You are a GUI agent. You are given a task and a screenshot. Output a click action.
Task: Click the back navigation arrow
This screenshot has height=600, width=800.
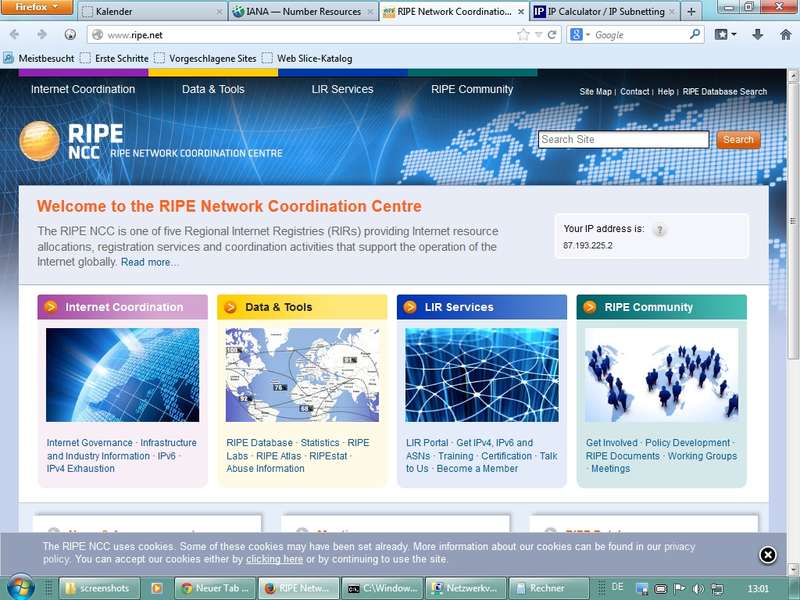14,34
